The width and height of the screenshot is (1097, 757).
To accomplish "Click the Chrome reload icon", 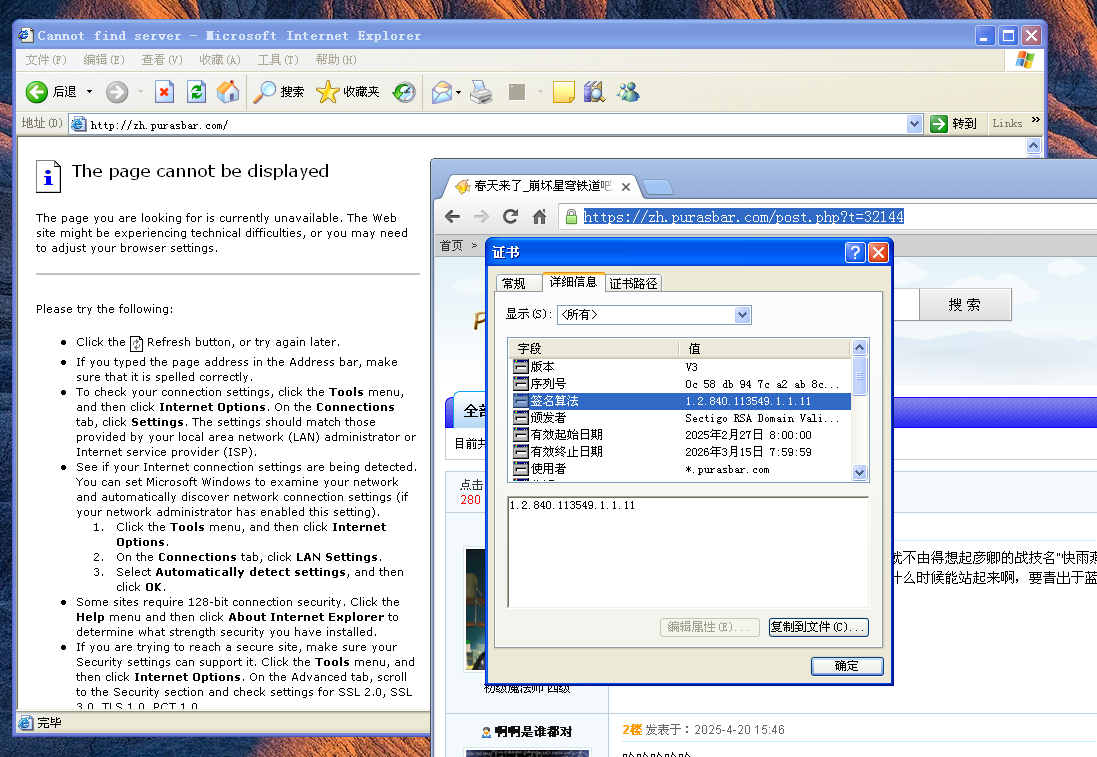I will click(511, 217).
